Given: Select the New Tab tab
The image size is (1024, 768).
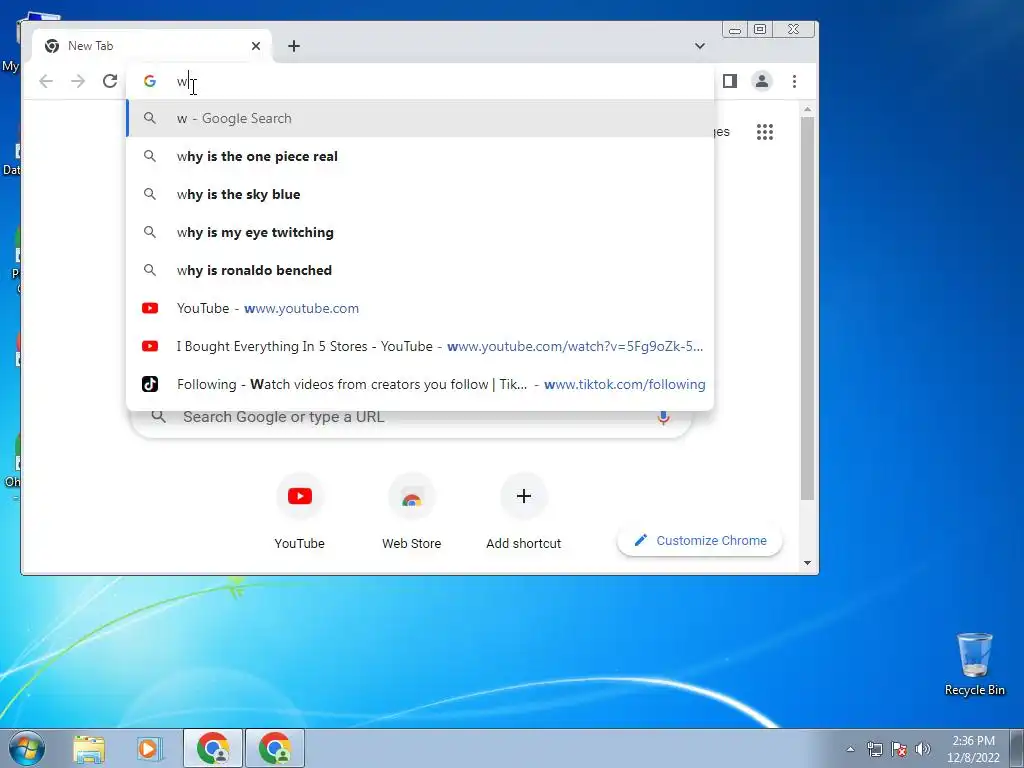Looking at the screenshot, I should click(152, 46).
